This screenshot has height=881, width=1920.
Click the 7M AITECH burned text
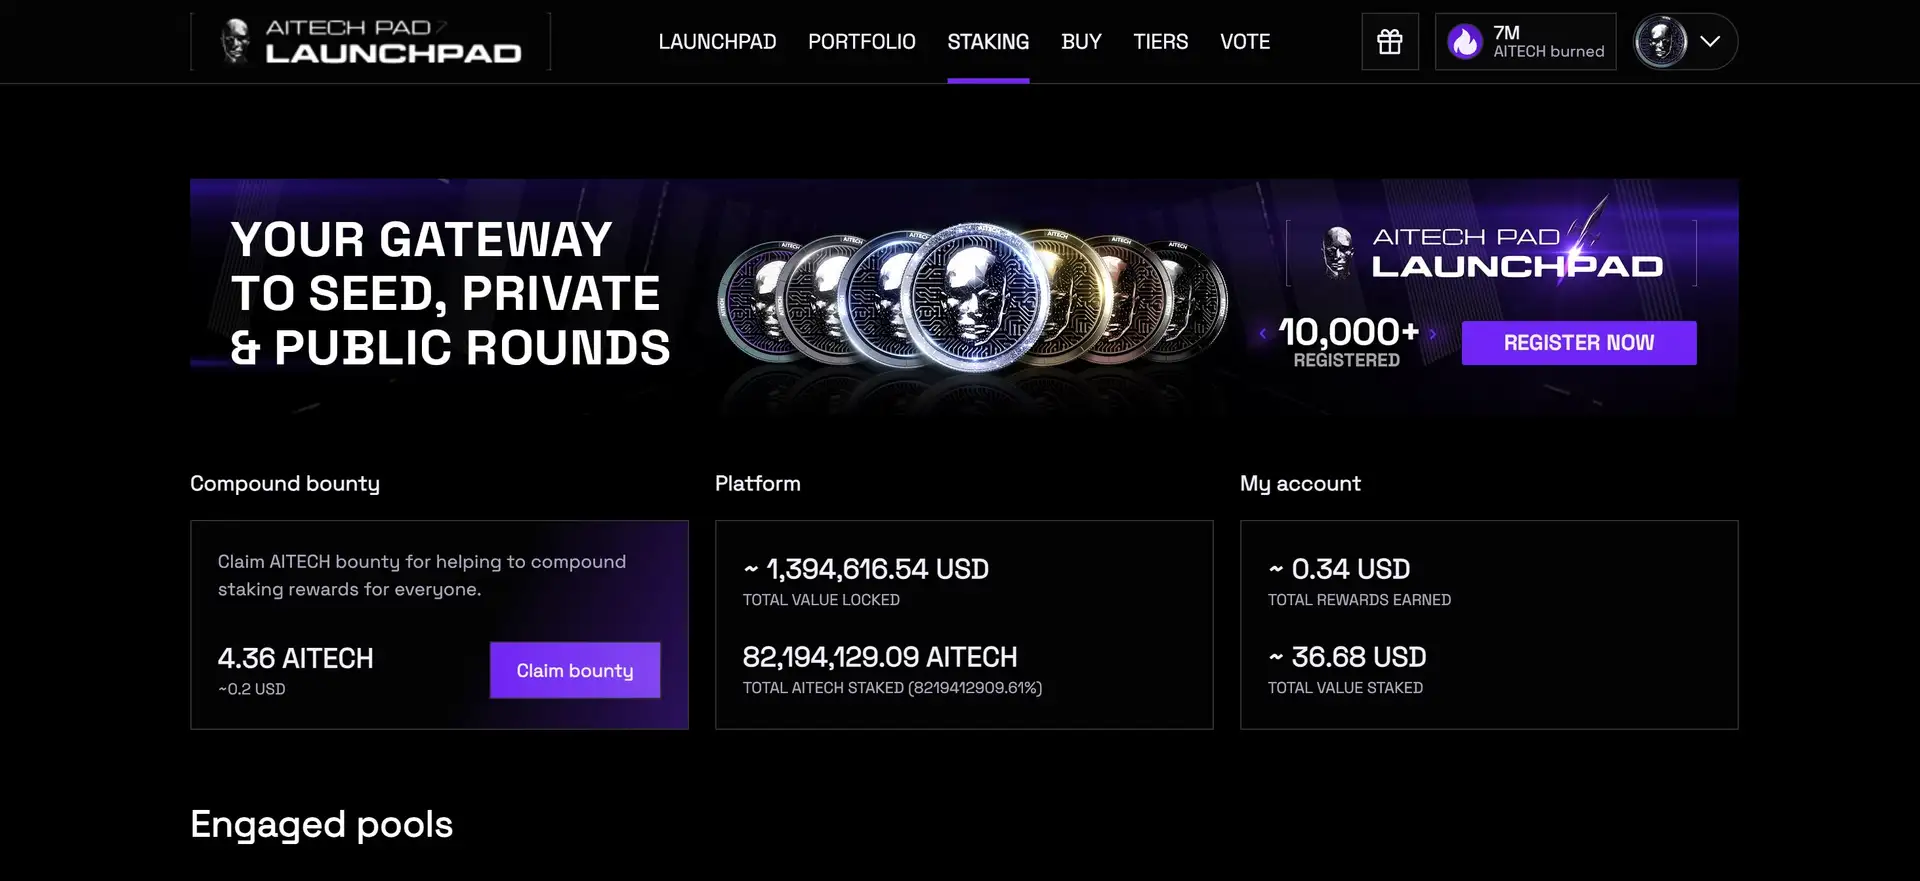coord(1548,42)
